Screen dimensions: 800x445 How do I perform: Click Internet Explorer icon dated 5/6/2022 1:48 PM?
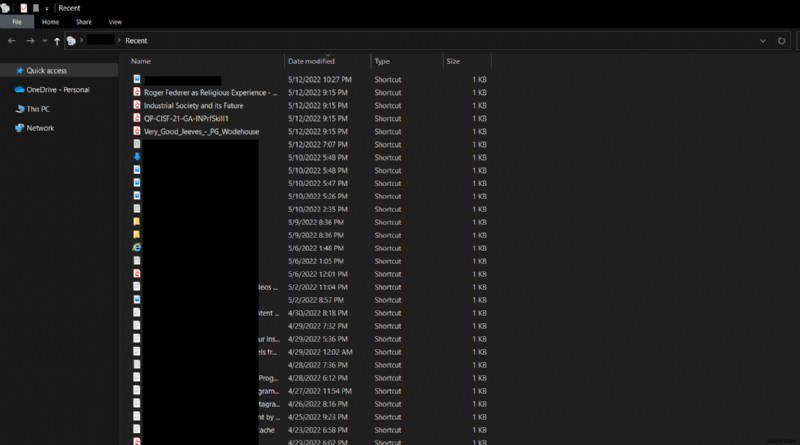[x=137, y=248]
